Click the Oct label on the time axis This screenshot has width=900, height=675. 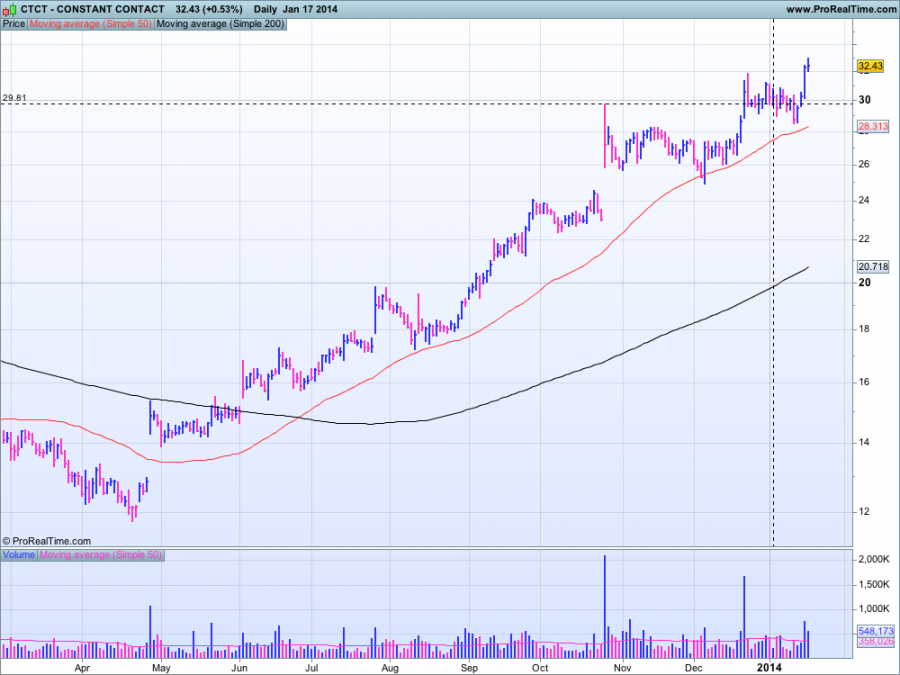point(540,668)
